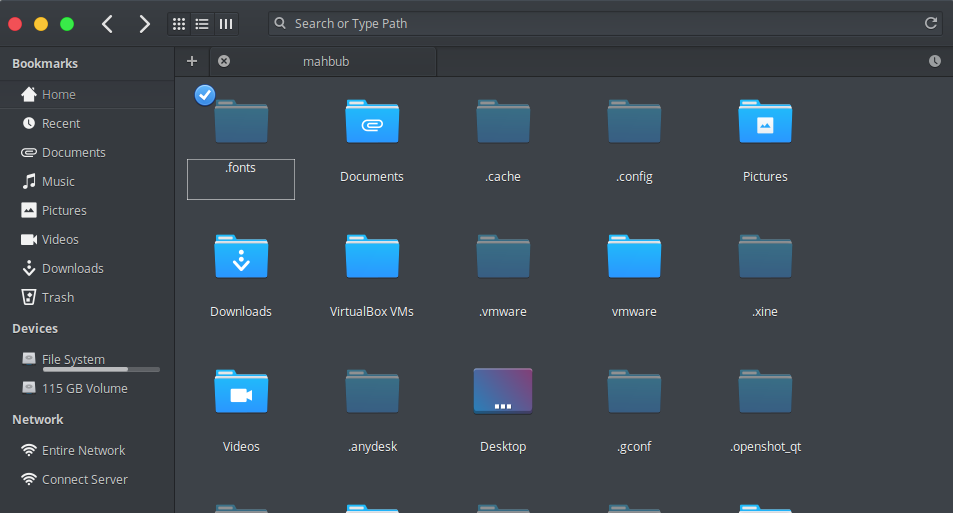Select the .vmware hidden folder icon

click(503, 257)
